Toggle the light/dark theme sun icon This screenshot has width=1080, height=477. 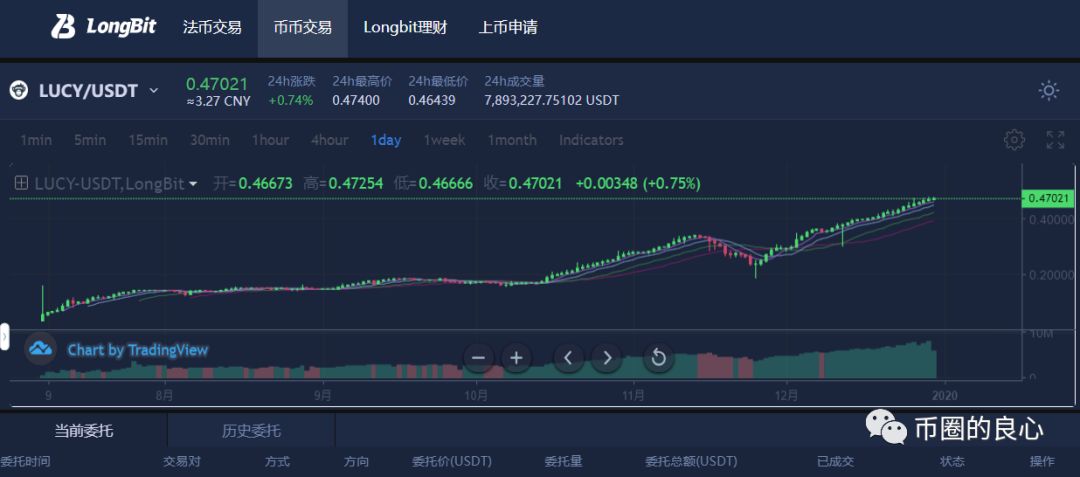point(1048,91)
